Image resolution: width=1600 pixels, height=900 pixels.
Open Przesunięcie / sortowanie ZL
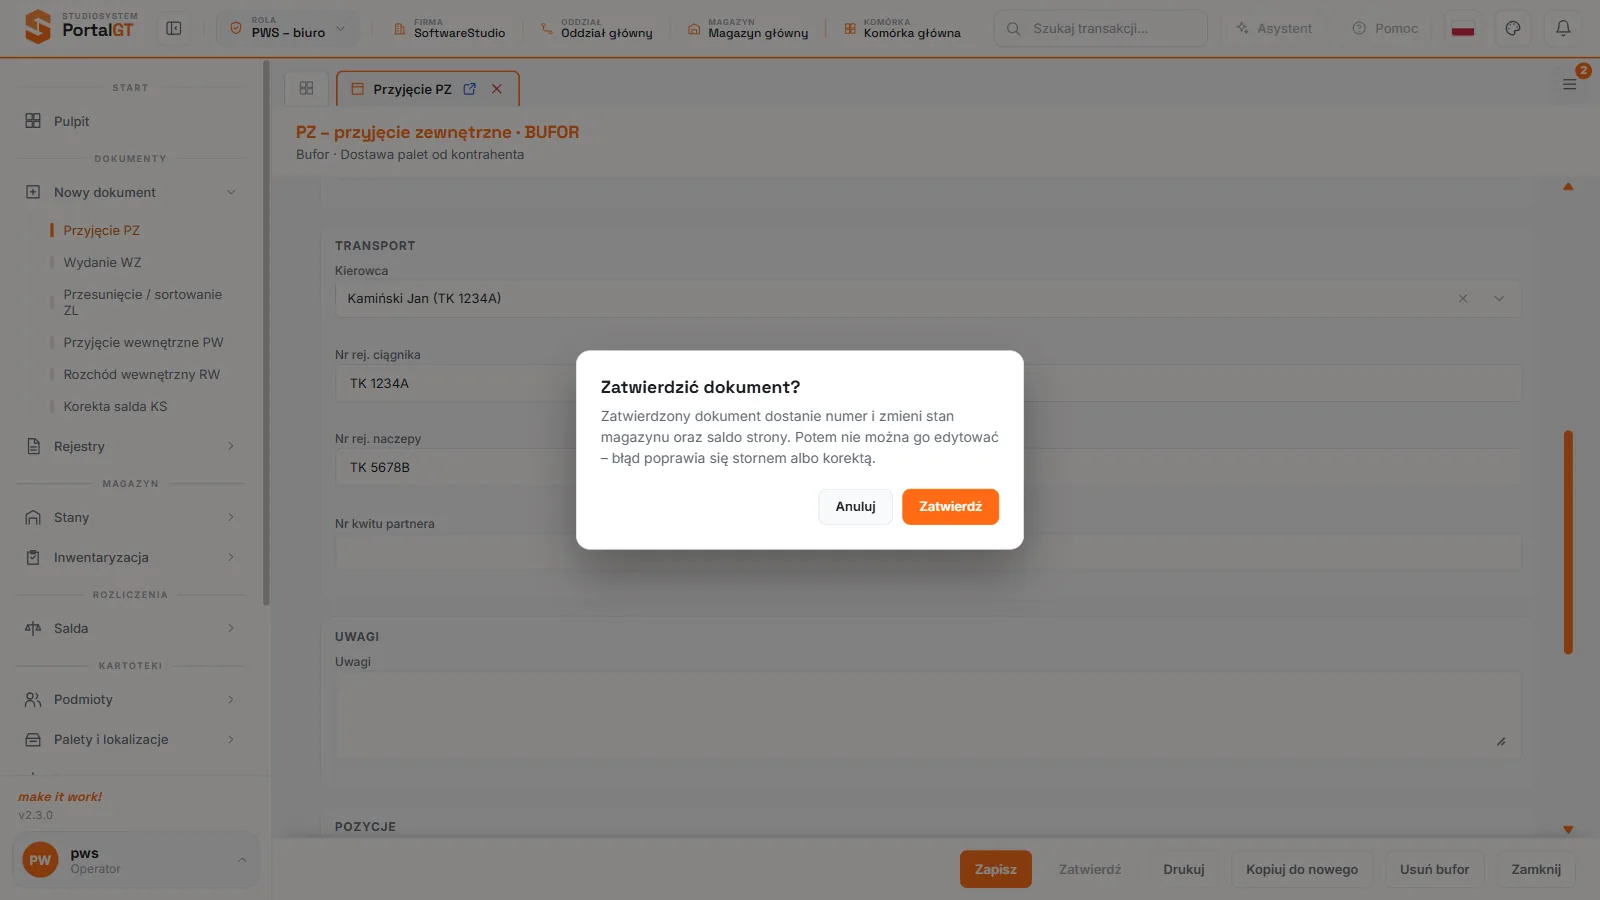[x=142, y=302]
